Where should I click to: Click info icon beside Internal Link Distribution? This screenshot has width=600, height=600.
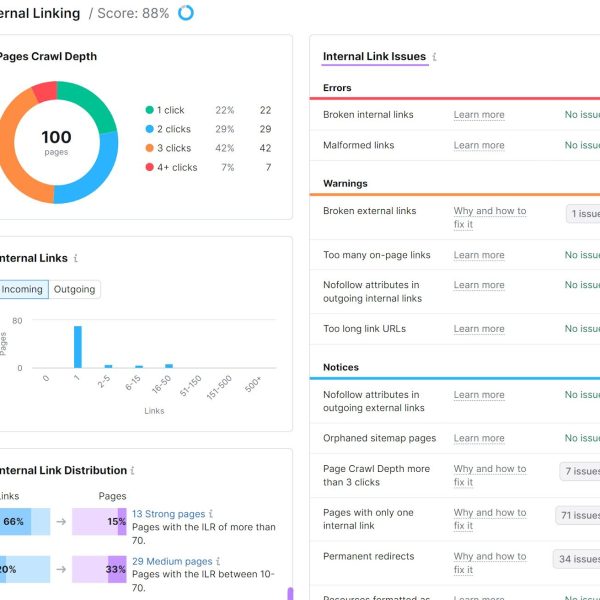pos(132,470)
